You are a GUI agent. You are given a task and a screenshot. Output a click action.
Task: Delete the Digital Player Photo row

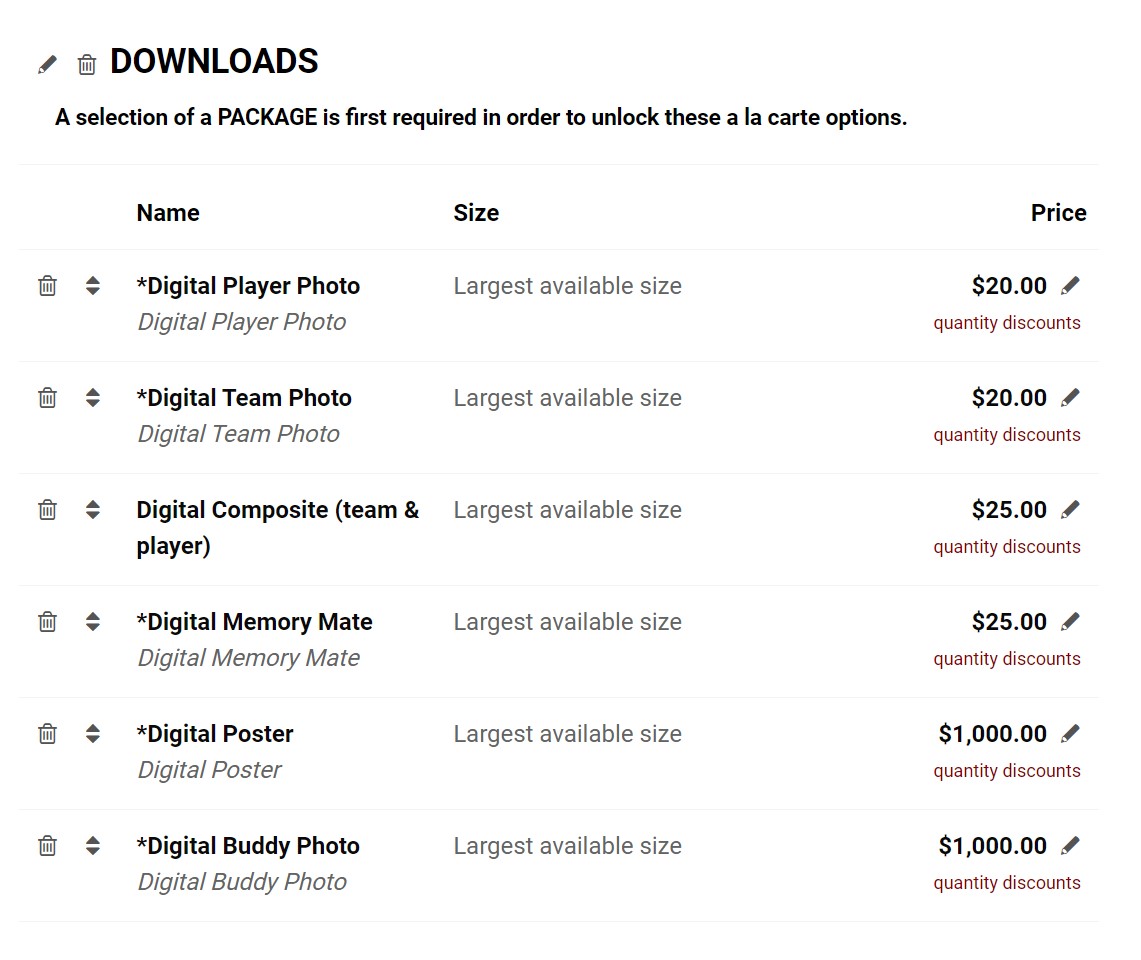click(x=47, y=286)
